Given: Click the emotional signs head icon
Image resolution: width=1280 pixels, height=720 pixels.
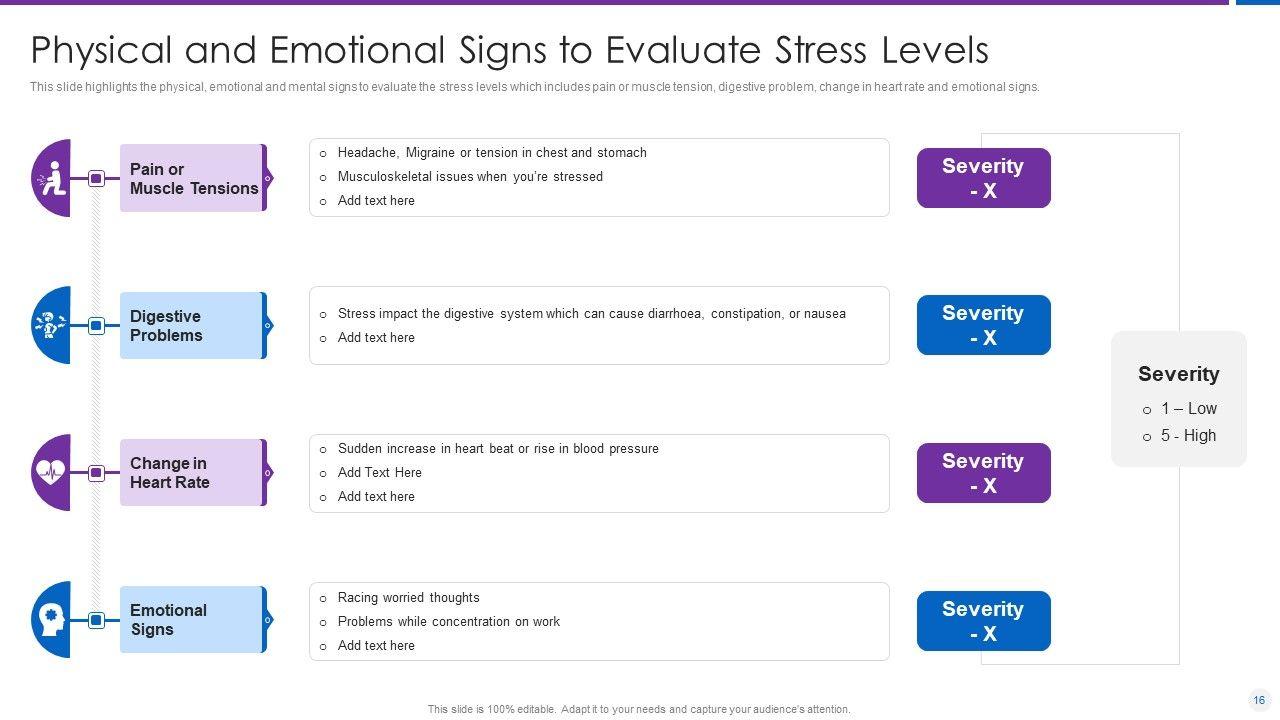Looking at the screenshot, I should (51, 620).
